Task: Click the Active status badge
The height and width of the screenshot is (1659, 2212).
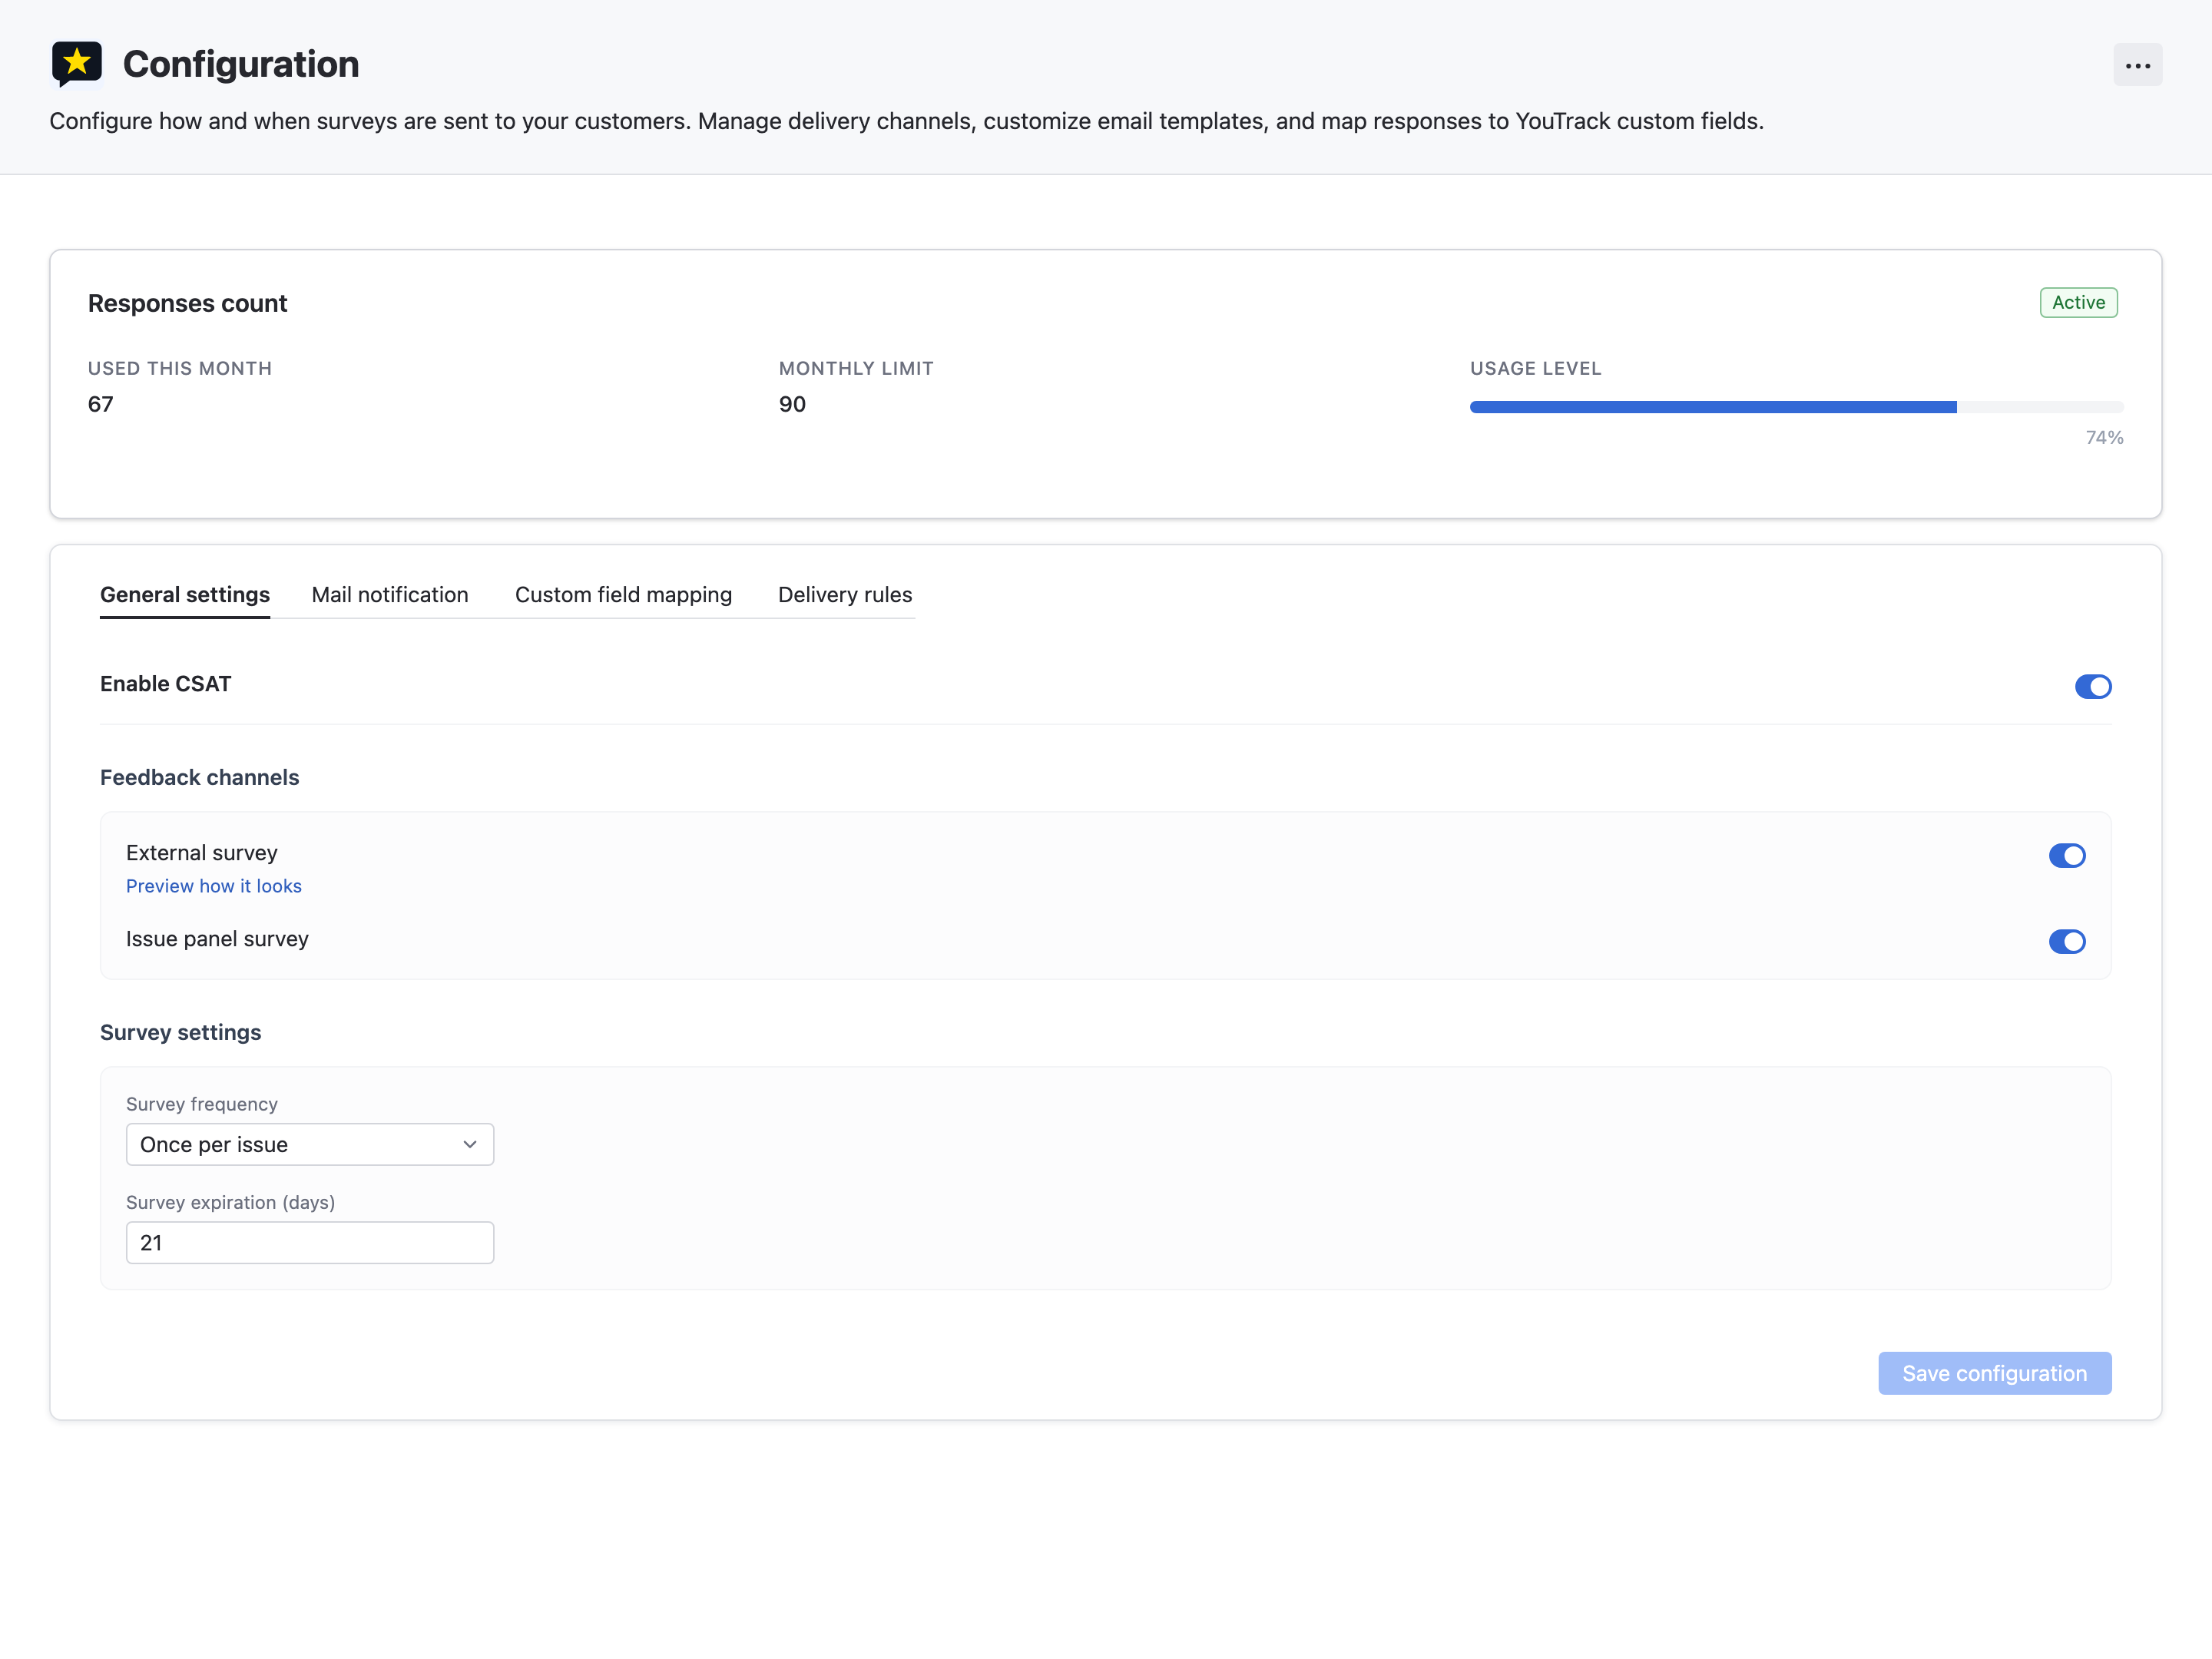Action: [x=2078, y=303]
